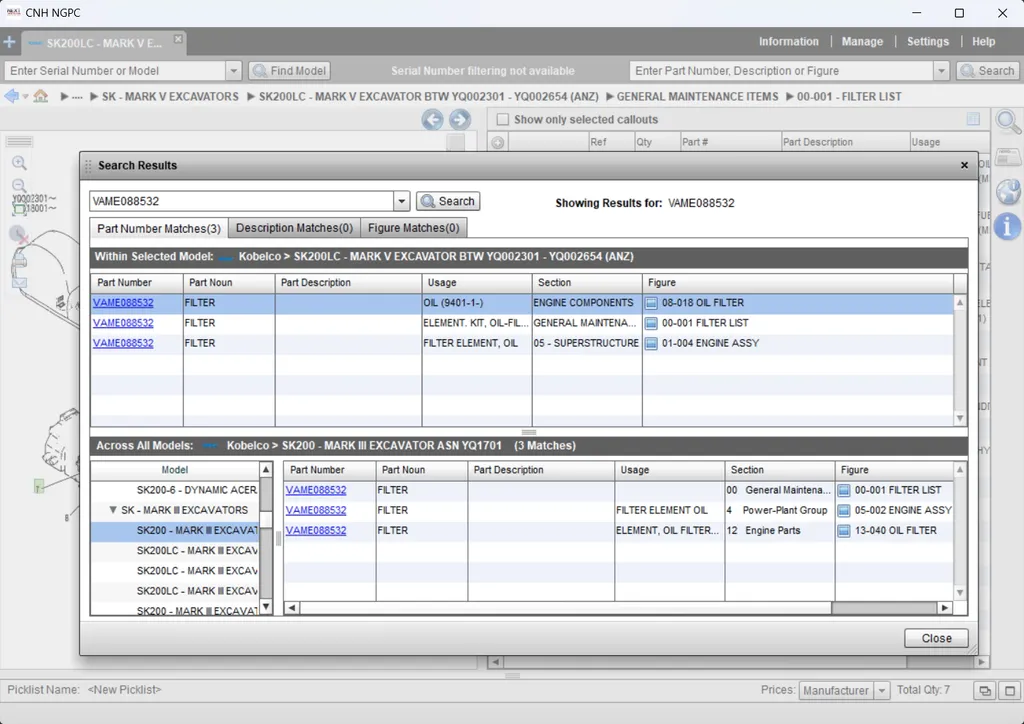
Task: Open VAME088532 link in OIL (9401-1-) row
Action: pyautogui.click(x=123, y=303)
